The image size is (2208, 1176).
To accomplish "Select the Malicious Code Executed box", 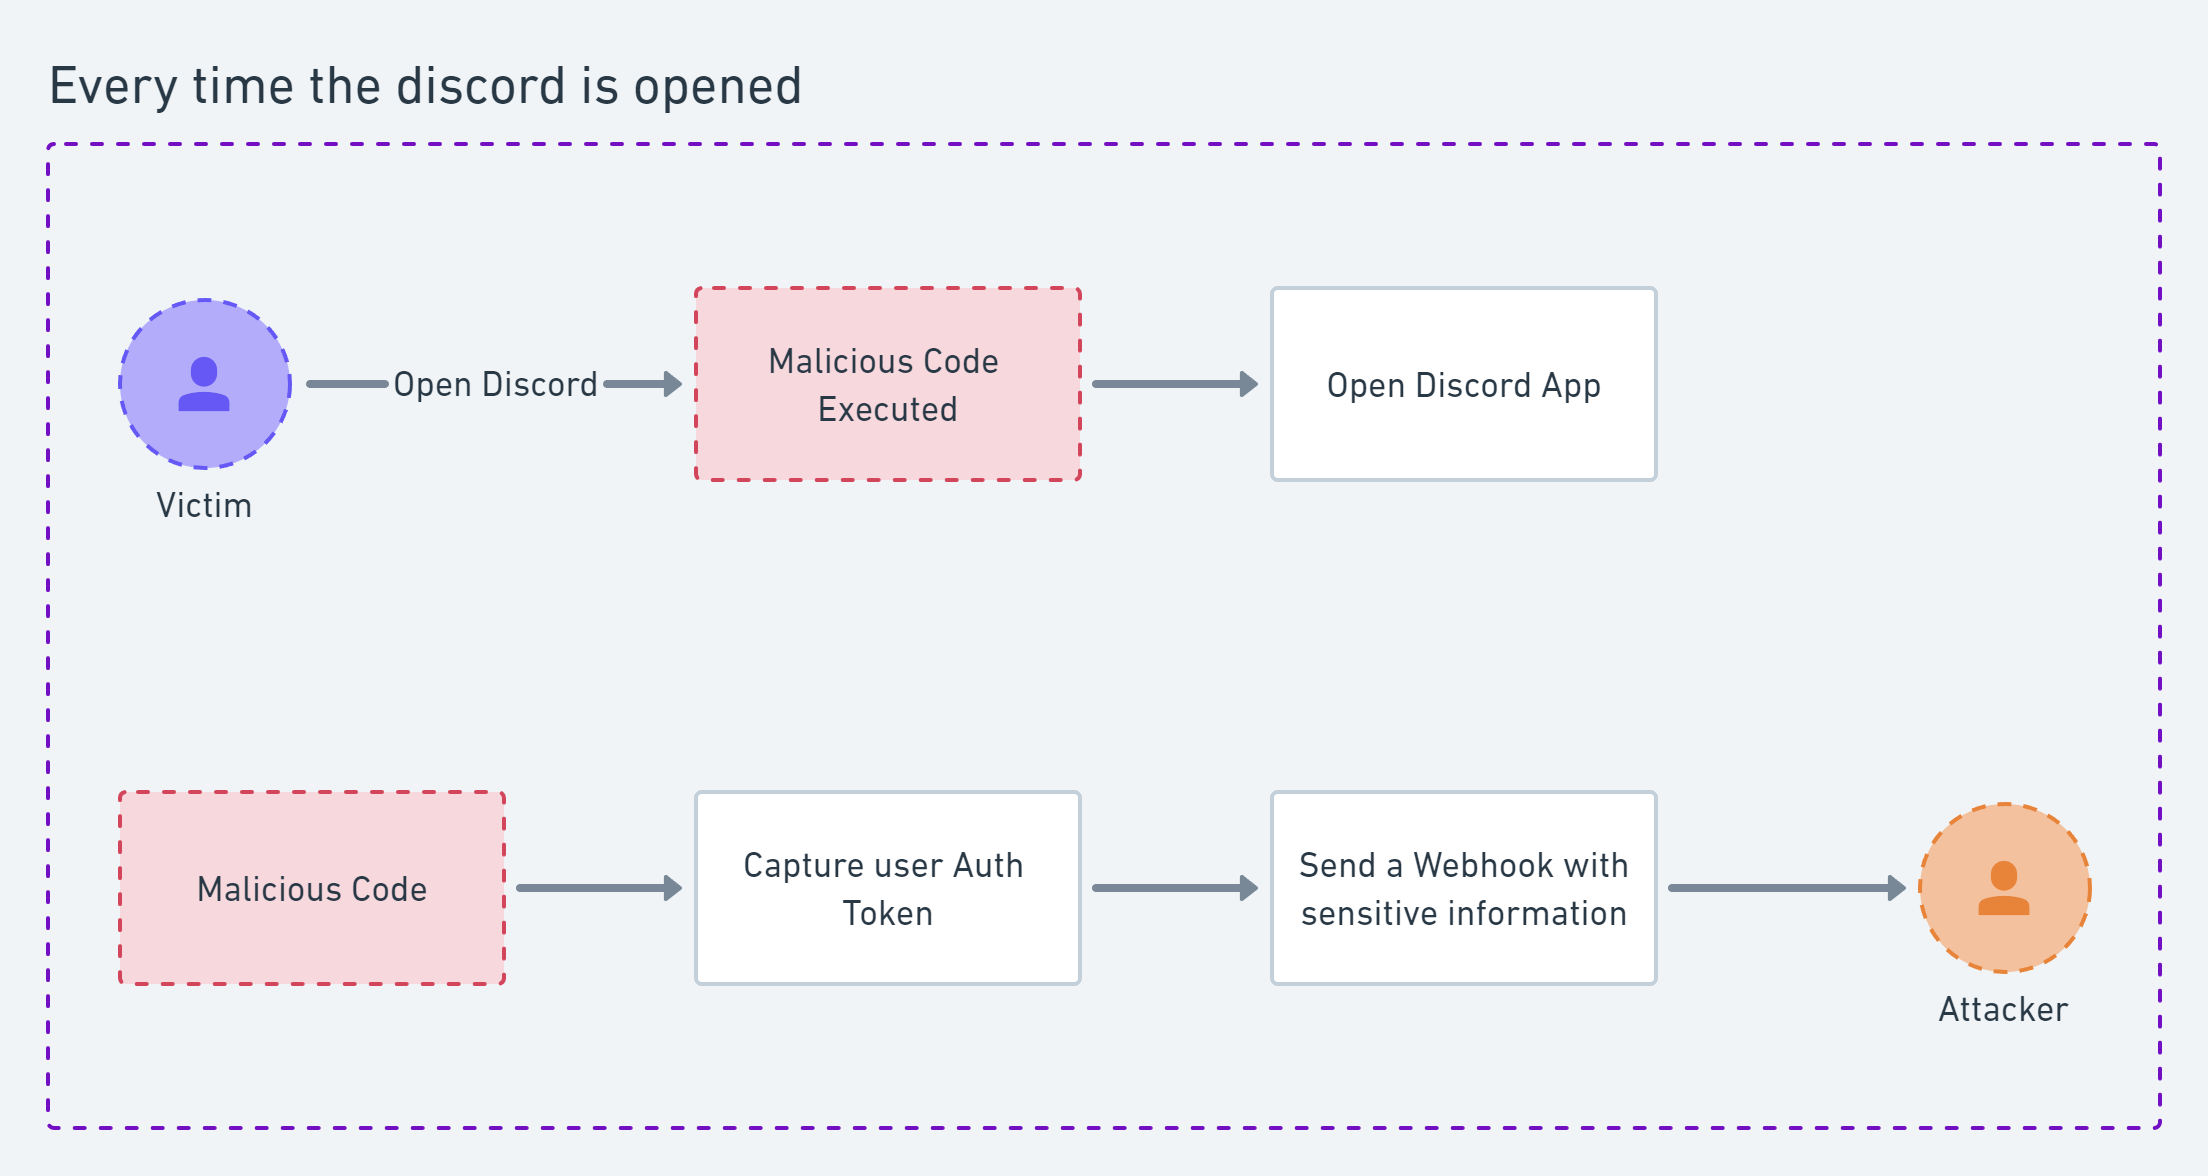I will point(888,384).
